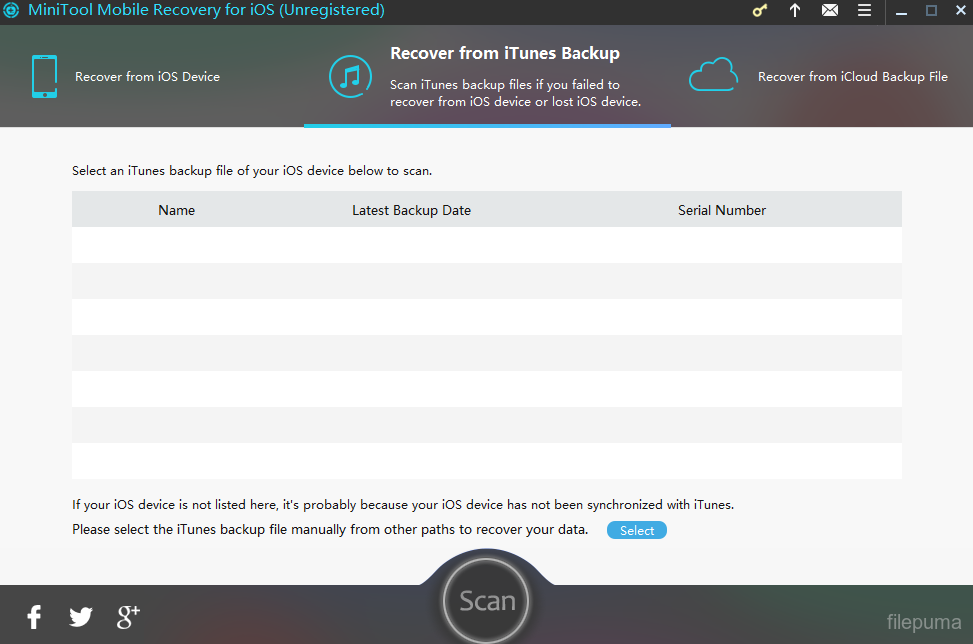Open the Google Plus icon
The height and width of the screenshot is (644, 973).
click(128, 616)
